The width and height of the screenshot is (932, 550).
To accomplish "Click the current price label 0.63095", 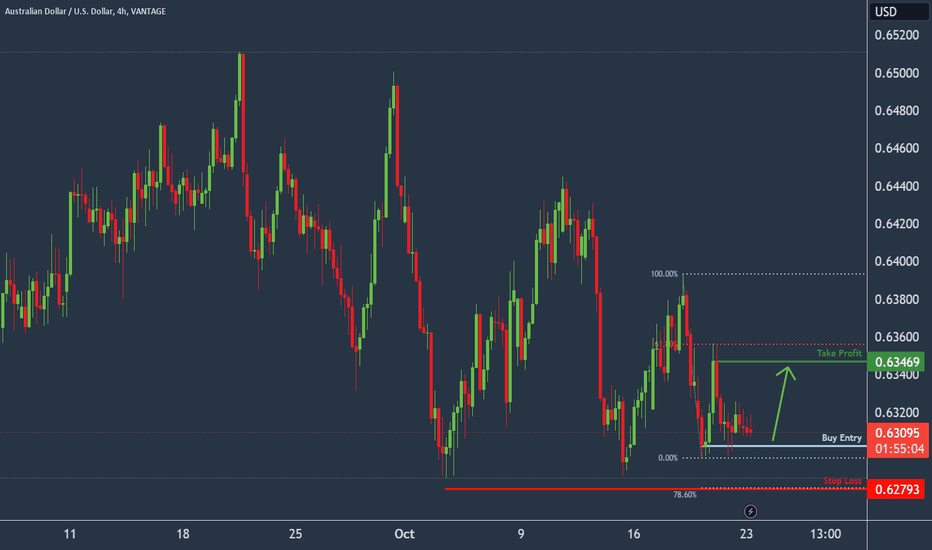I will pyautogui.click(x=898, y=433).
